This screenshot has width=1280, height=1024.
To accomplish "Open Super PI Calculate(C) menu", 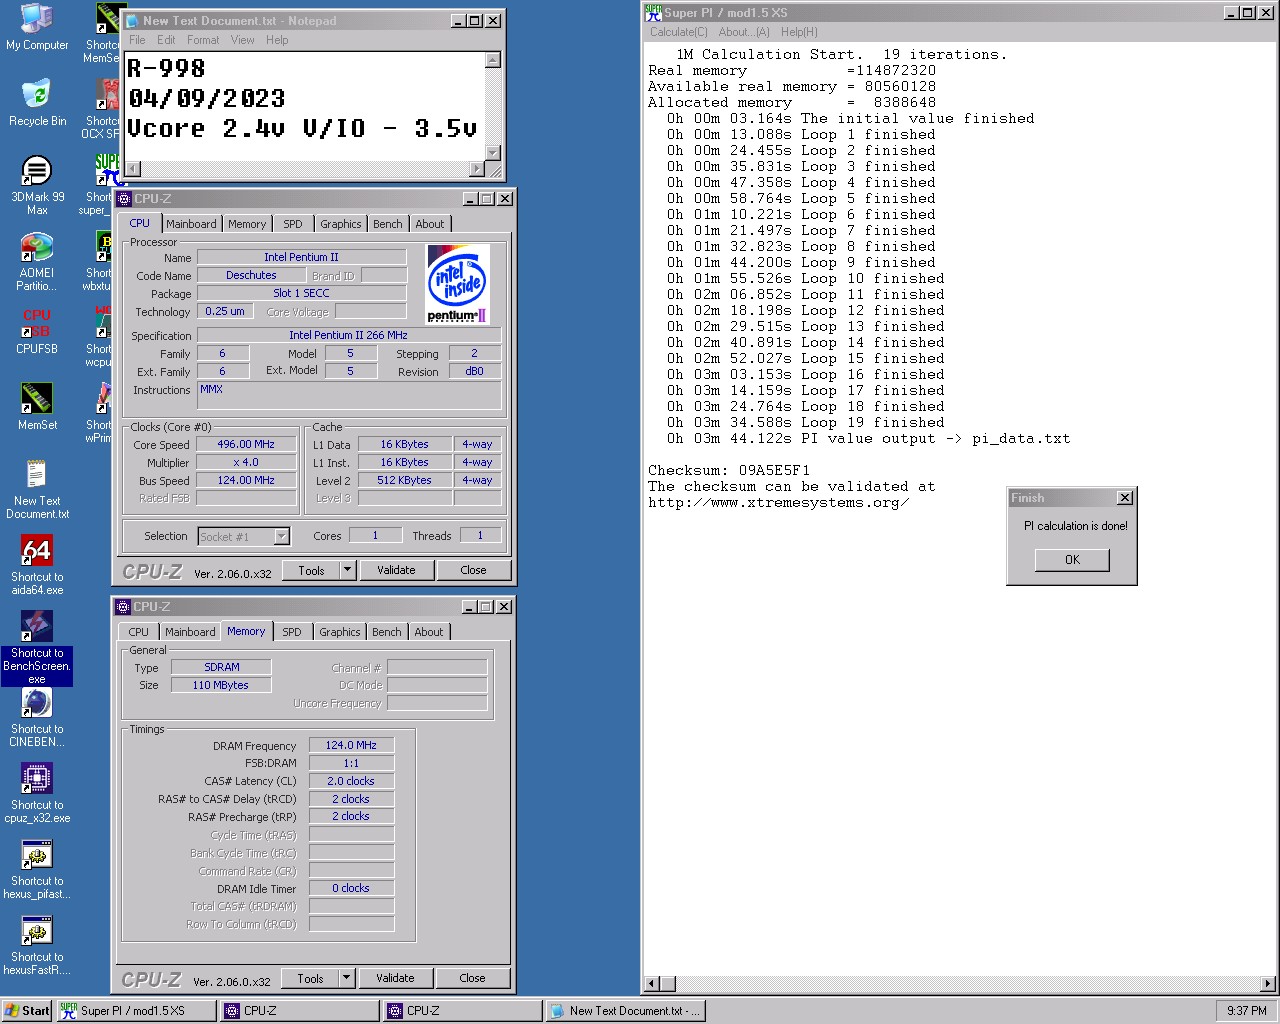I will [679, 32].
